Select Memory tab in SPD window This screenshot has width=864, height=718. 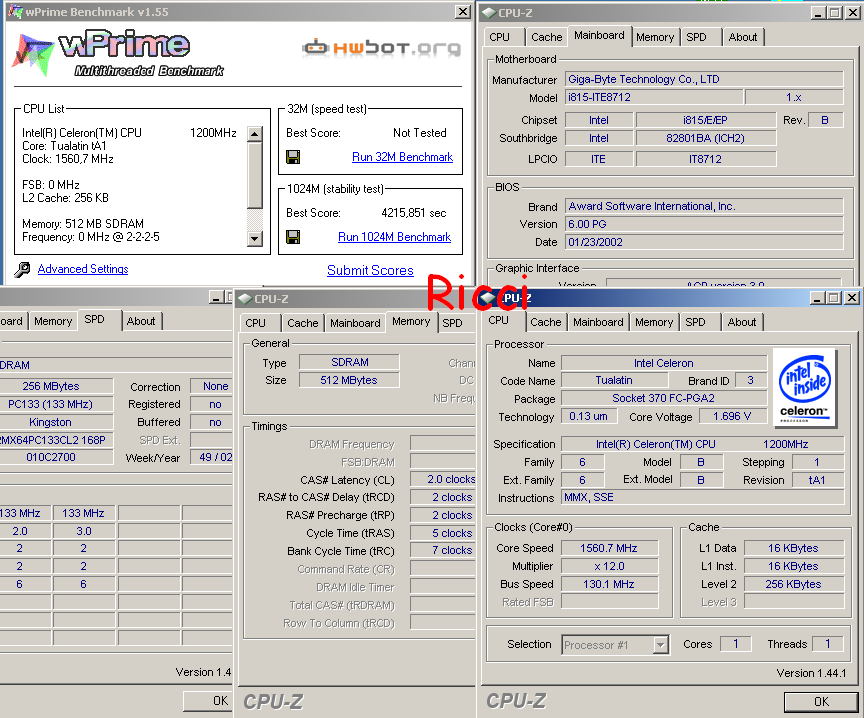click(x=53, y=321)
